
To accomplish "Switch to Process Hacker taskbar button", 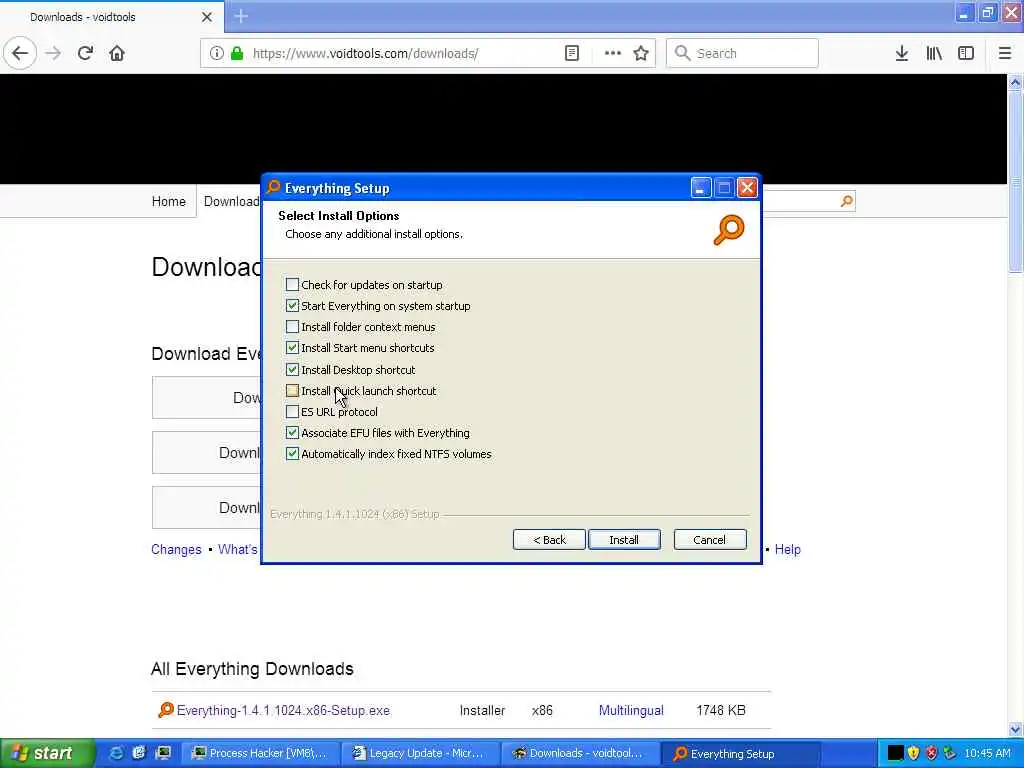I will coord(259,753).
